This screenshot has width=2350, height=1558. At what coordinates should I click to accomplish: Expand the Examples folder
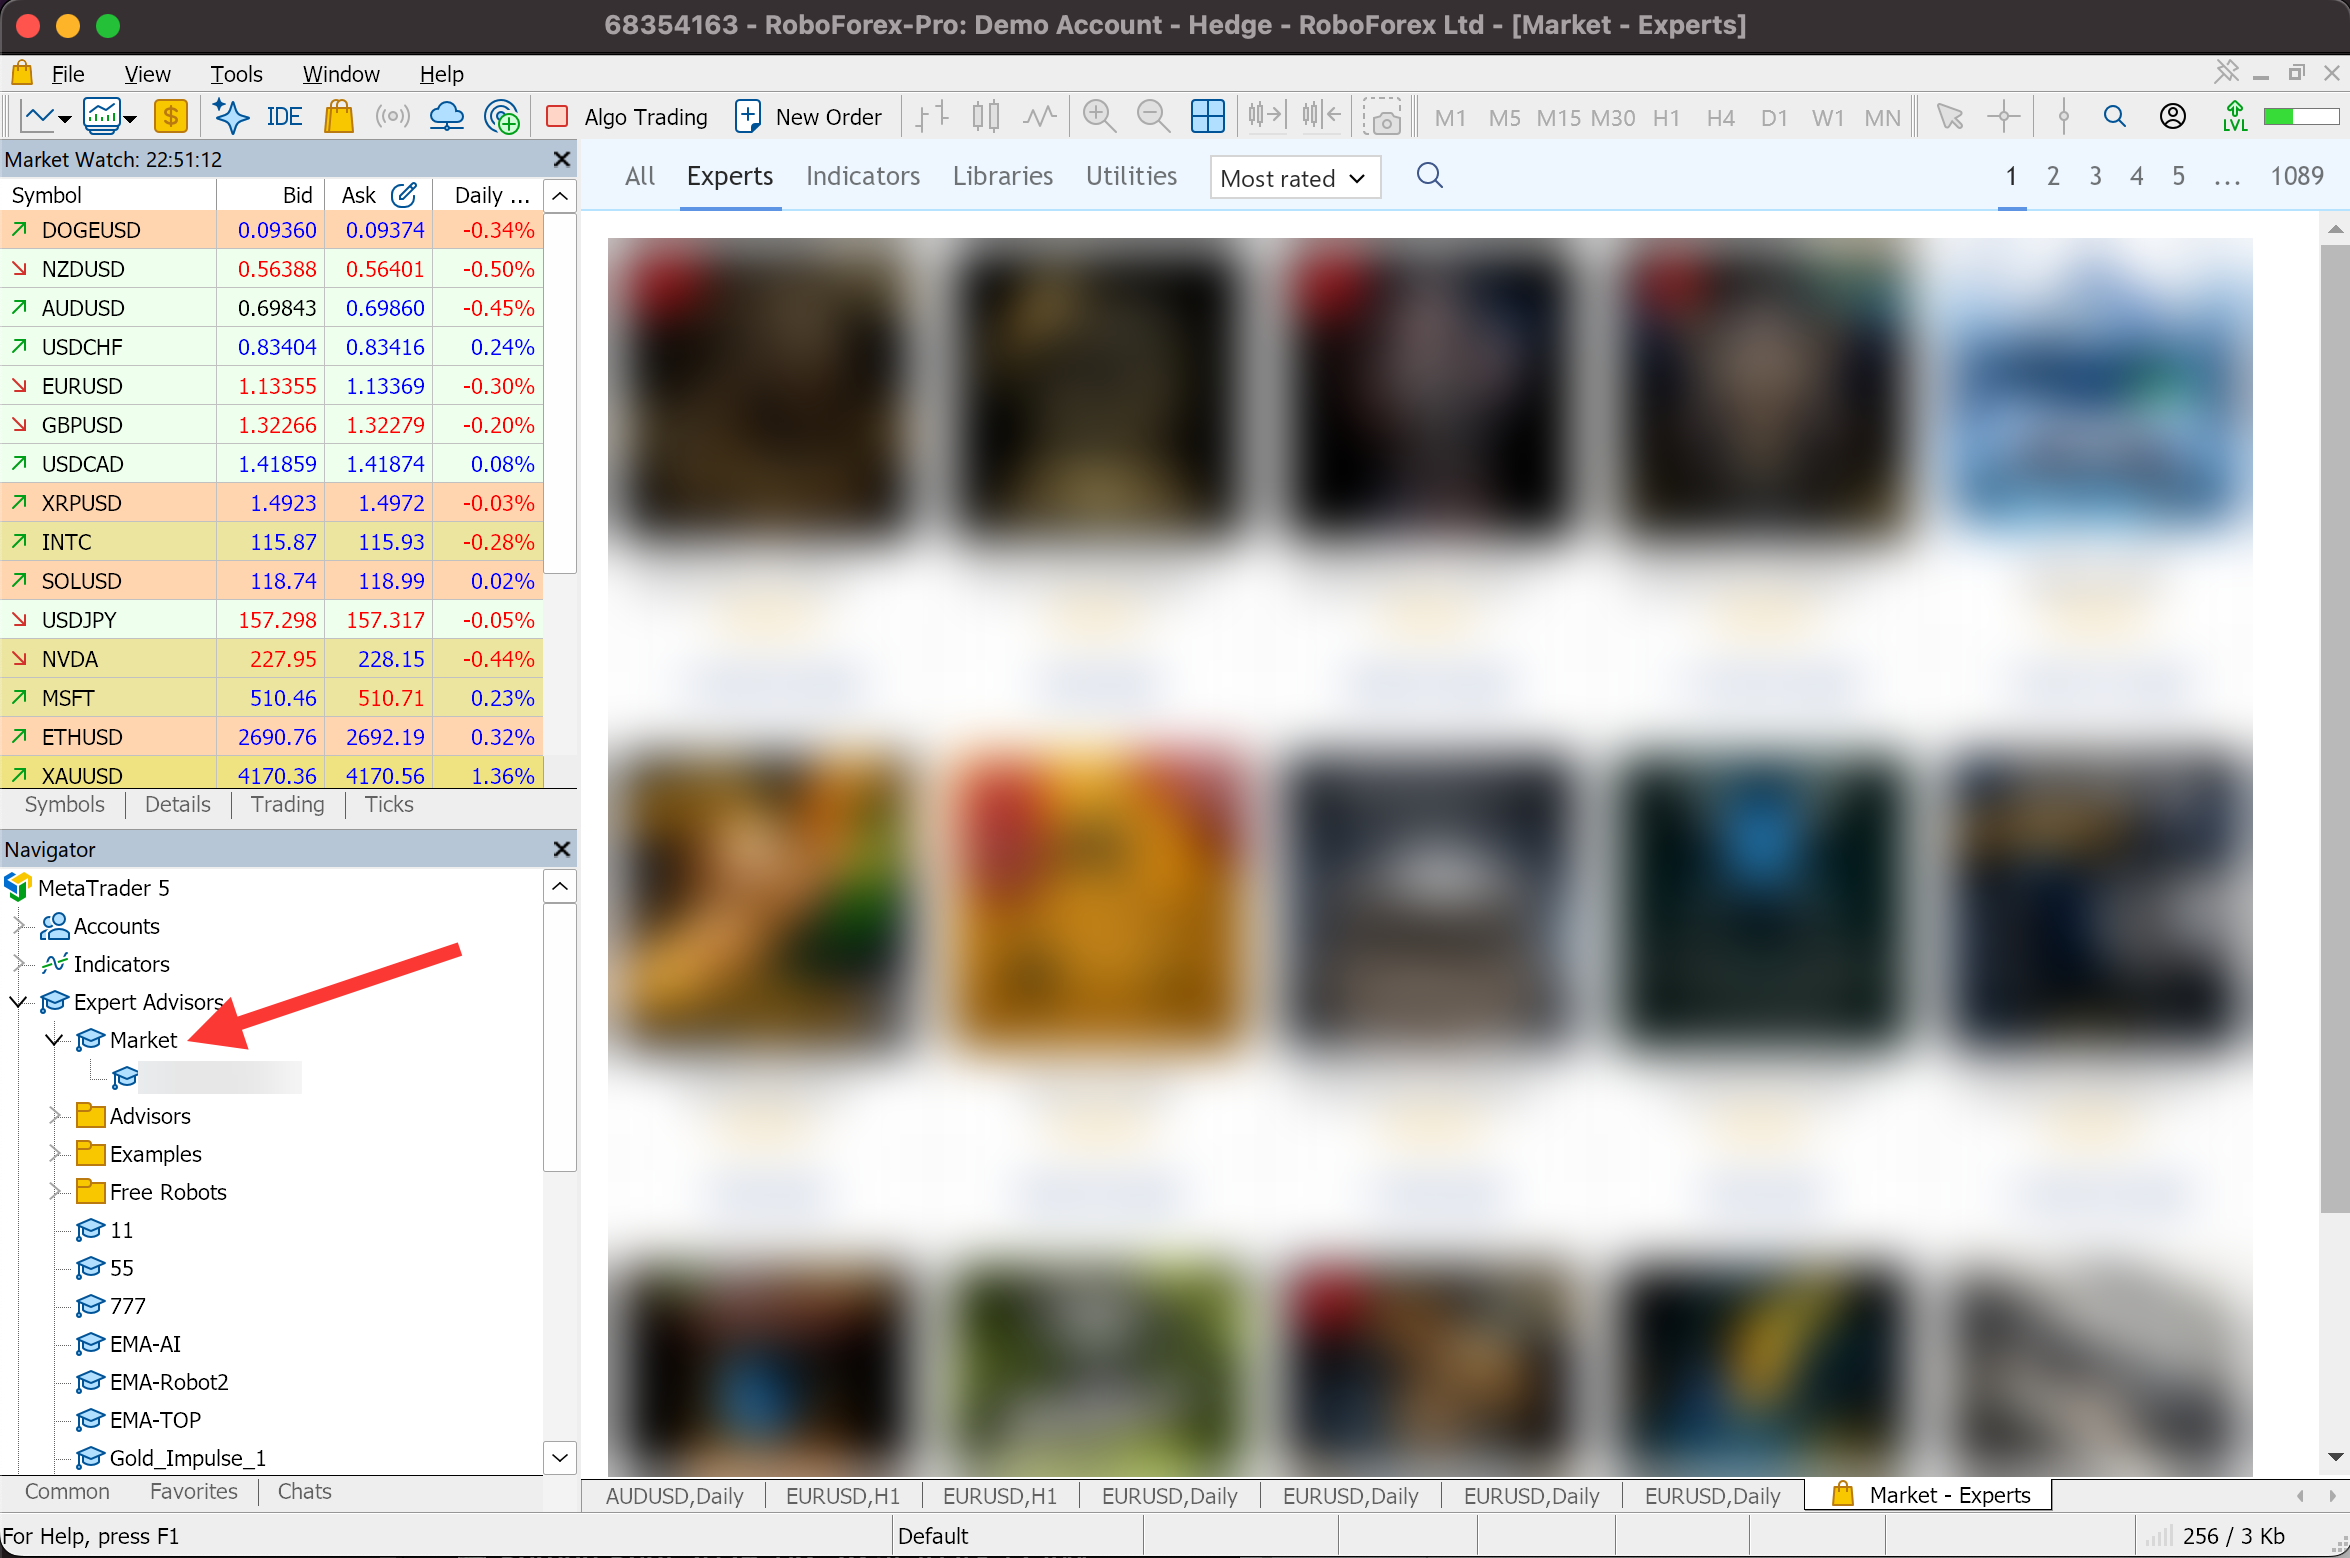(x=54, y=1153)
